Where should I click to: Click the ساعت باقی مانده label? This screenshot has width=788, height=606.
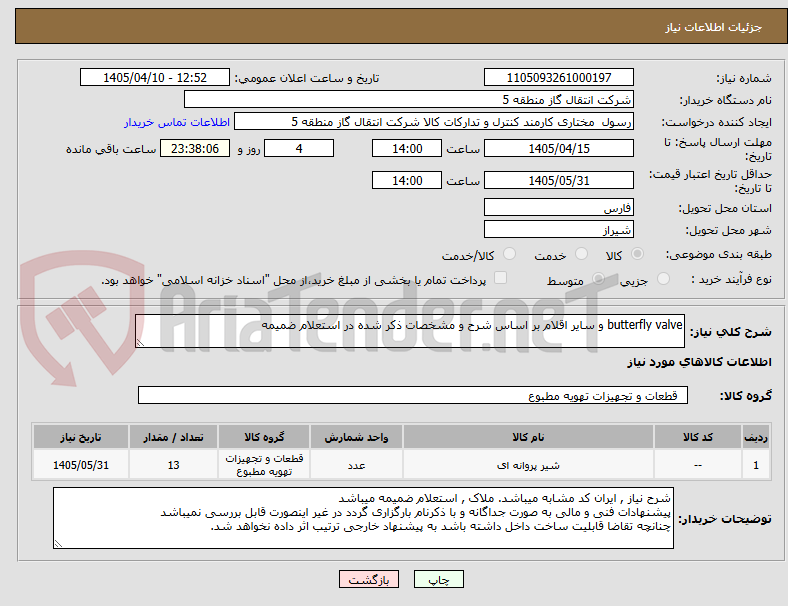click(111, 149)
